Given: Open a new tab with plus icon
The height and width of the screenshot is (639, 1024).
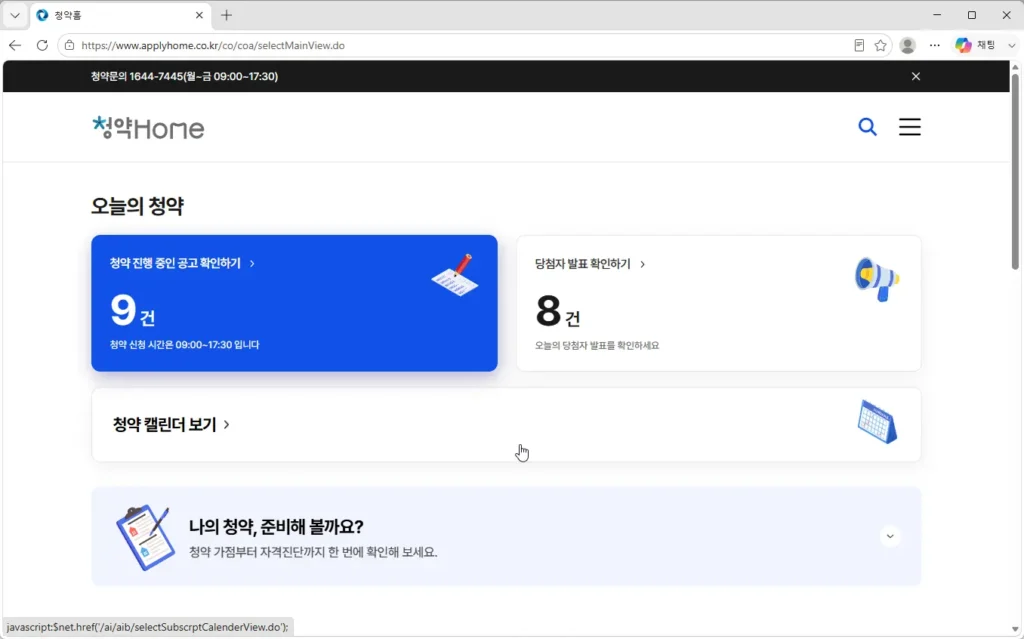Looking at the screenshot, I should pyautogui.click(x=226, y=15).
